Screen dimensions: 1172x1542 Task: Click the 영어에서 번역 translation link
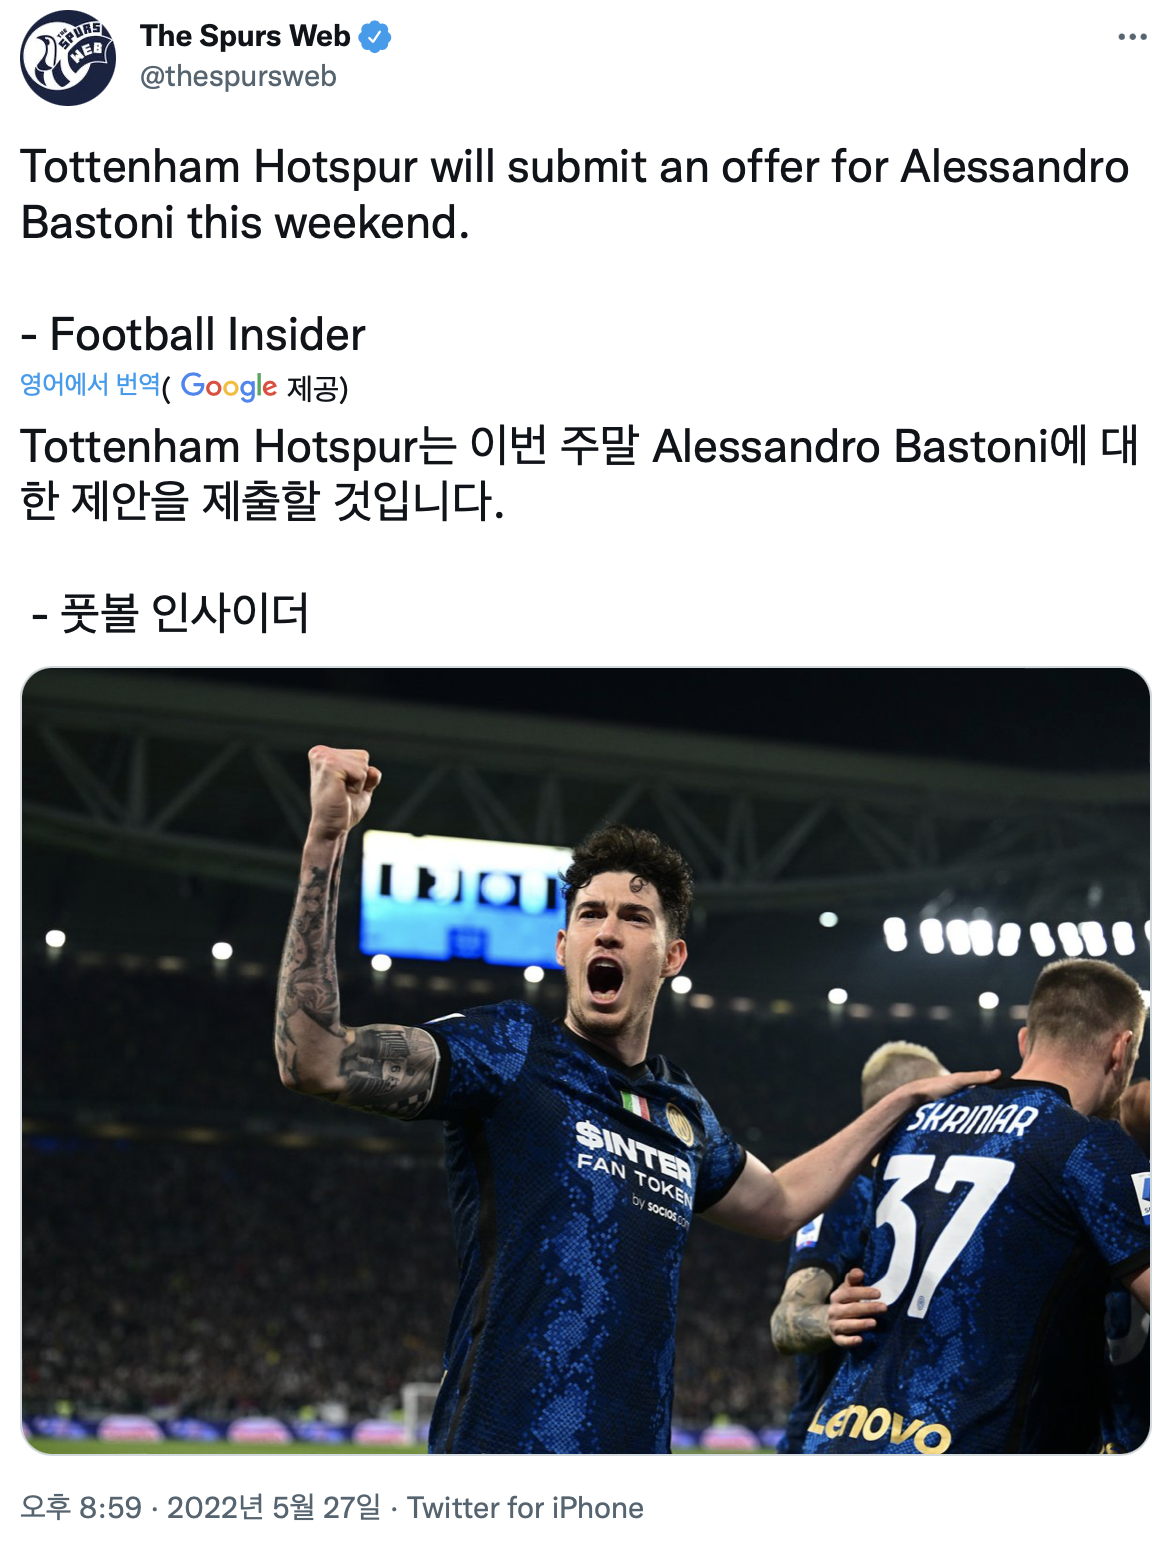(x=90, y=385)
